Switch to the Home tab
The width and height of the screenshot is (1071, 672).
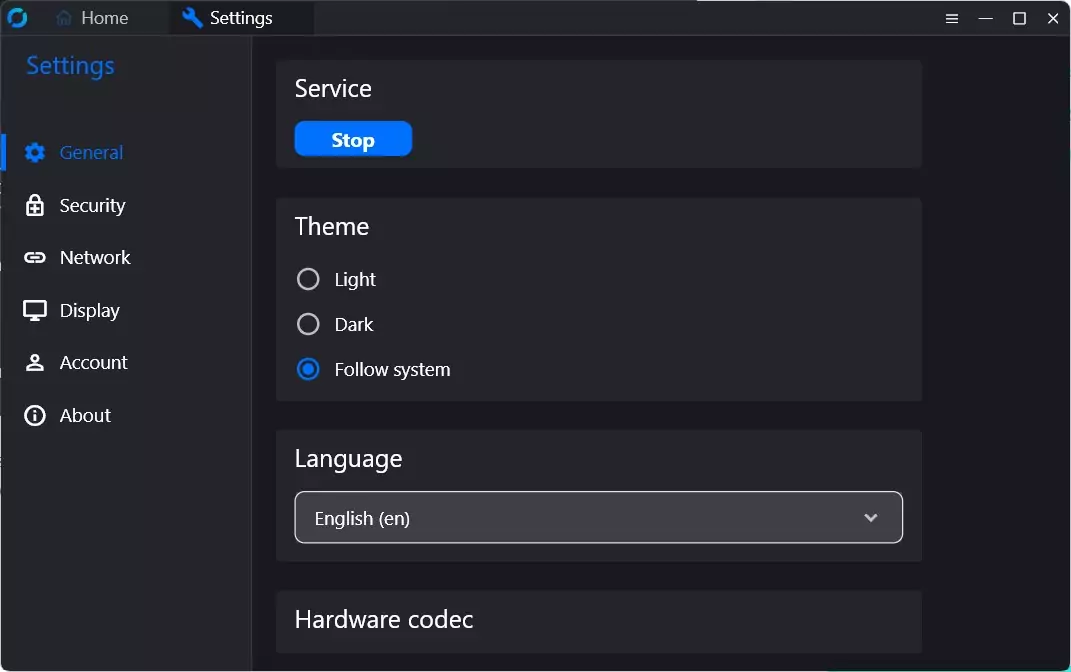(93, 18)
